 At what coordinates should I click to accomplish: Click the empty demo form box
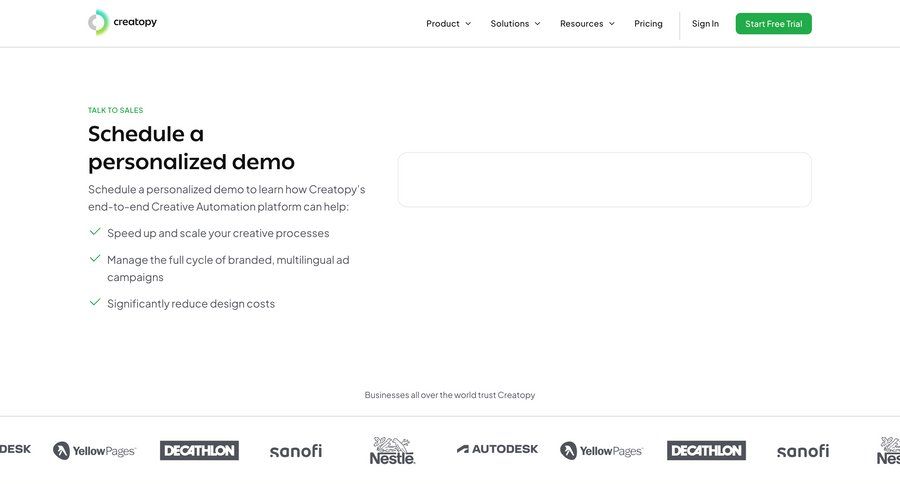[604, 180]
